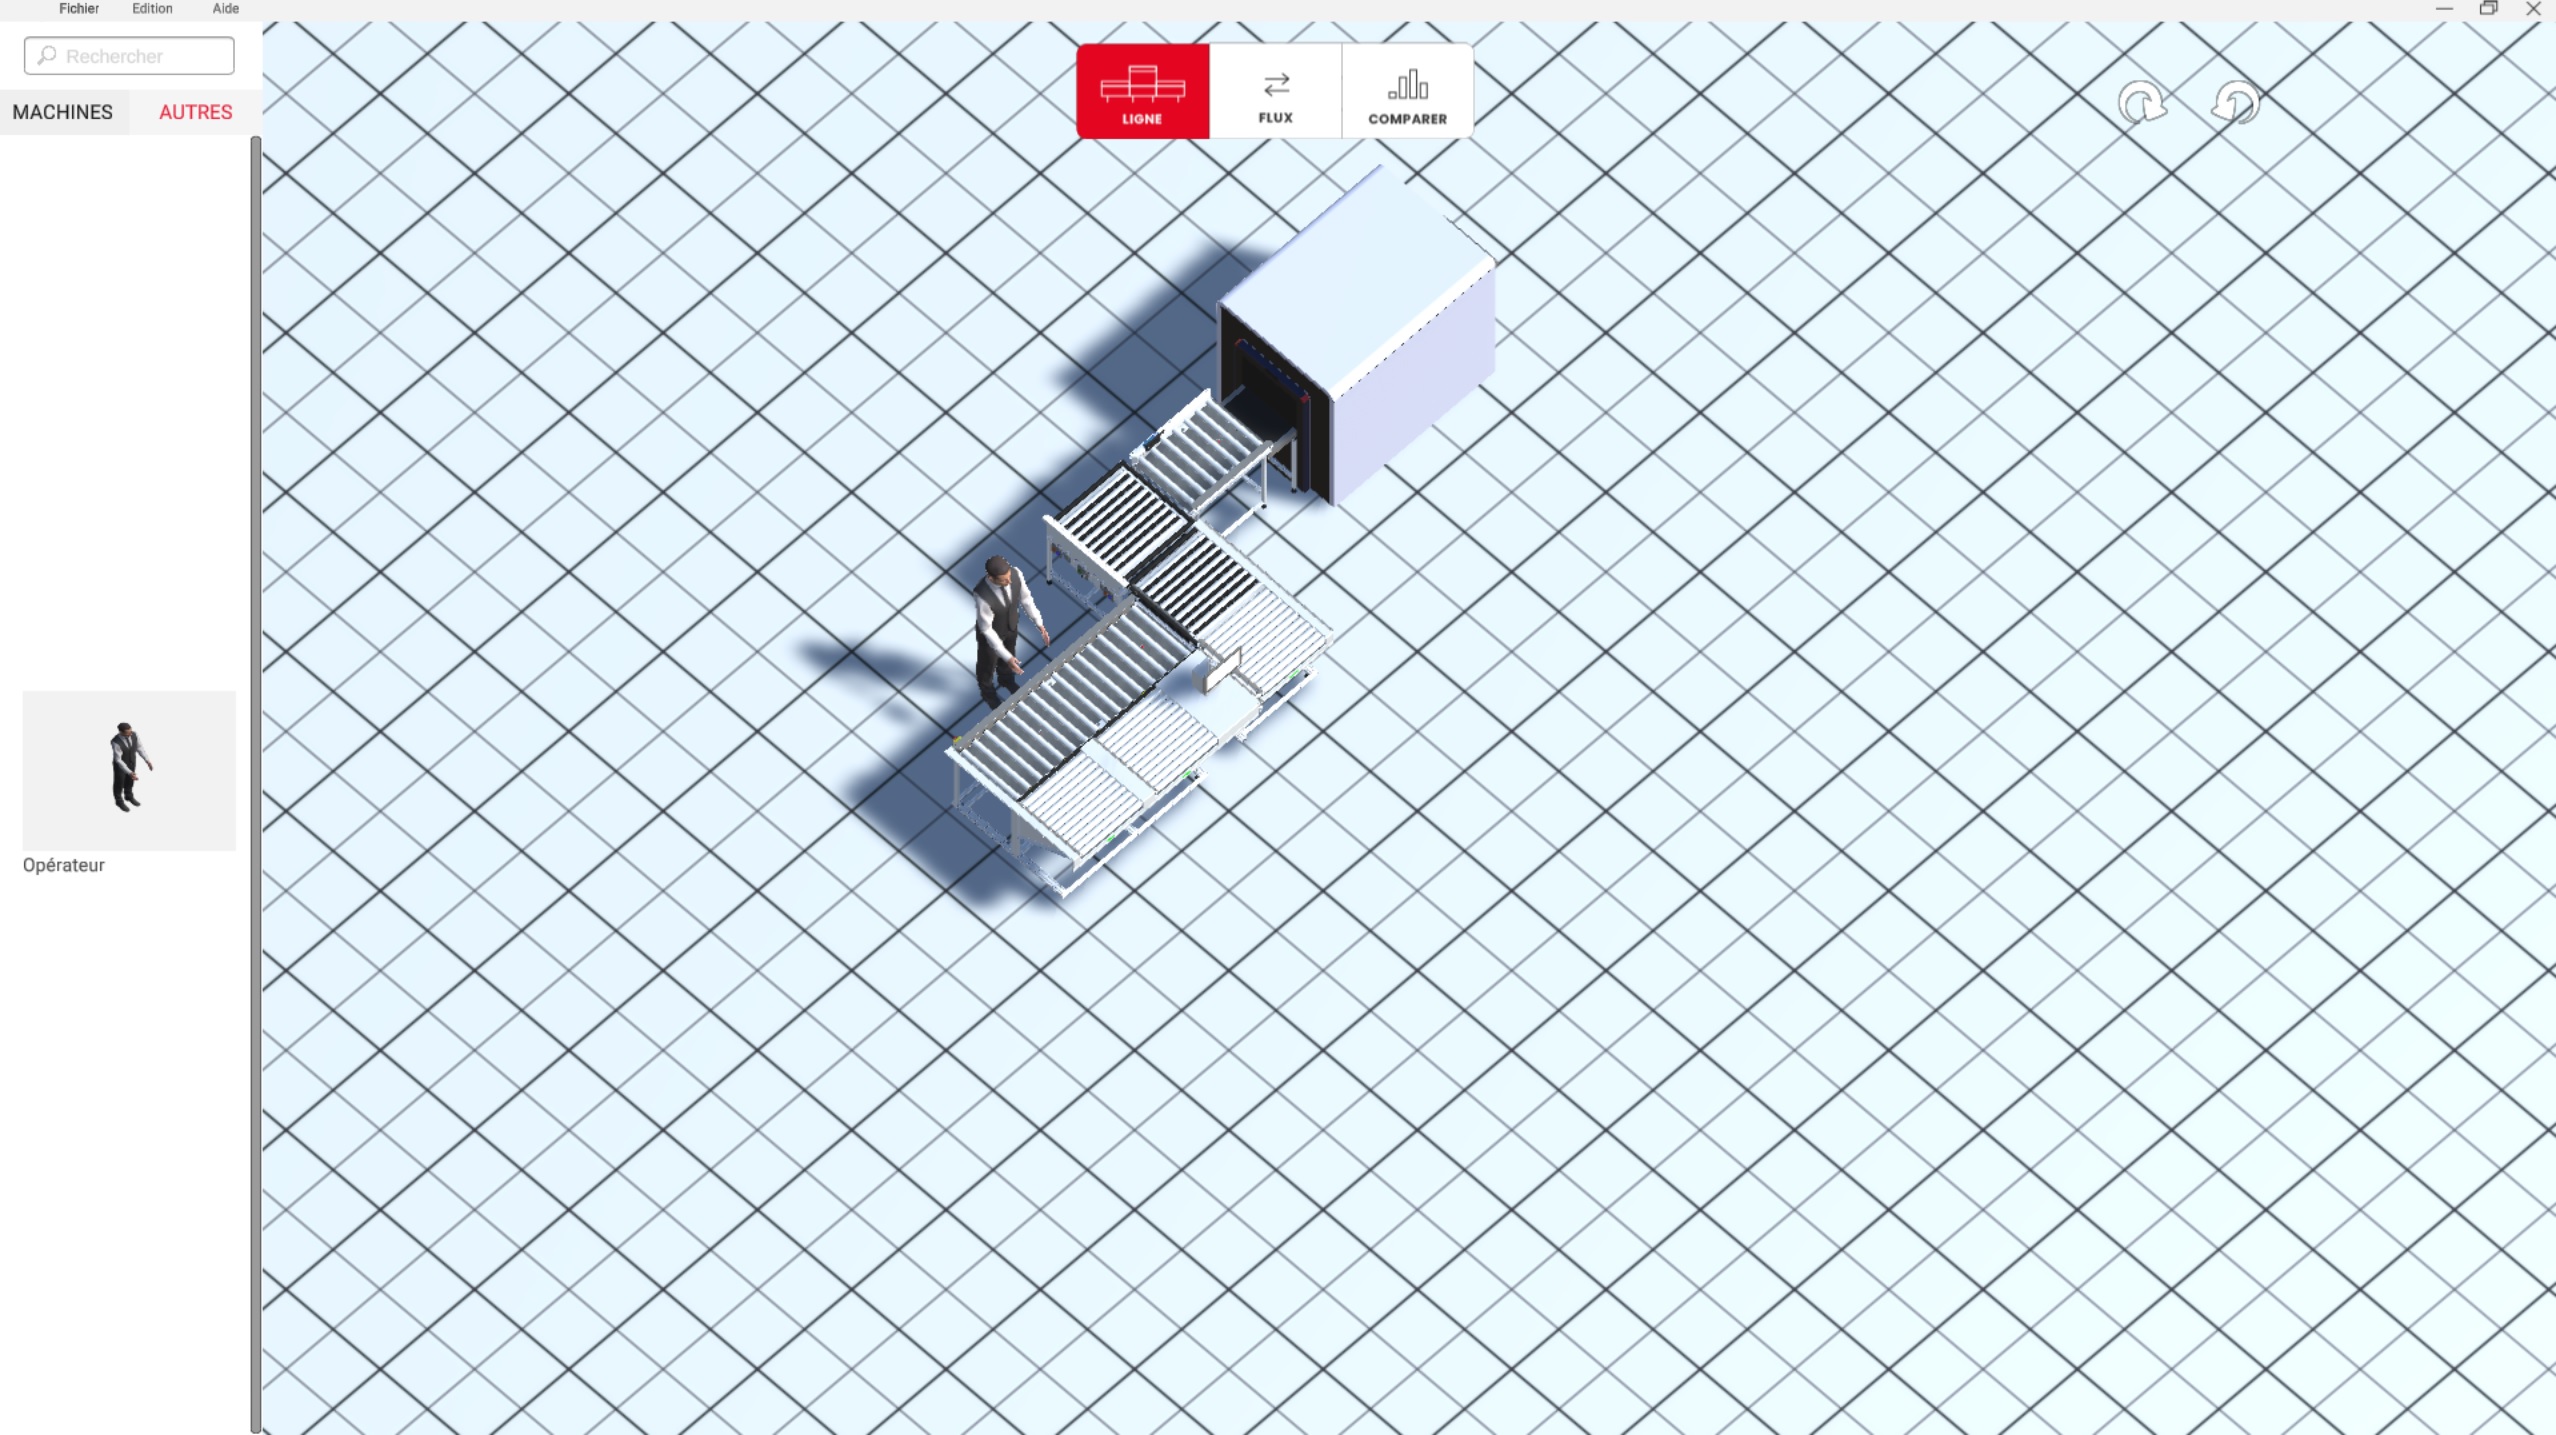Click the shrink-wrap tunnel machine

point(1360,320)
